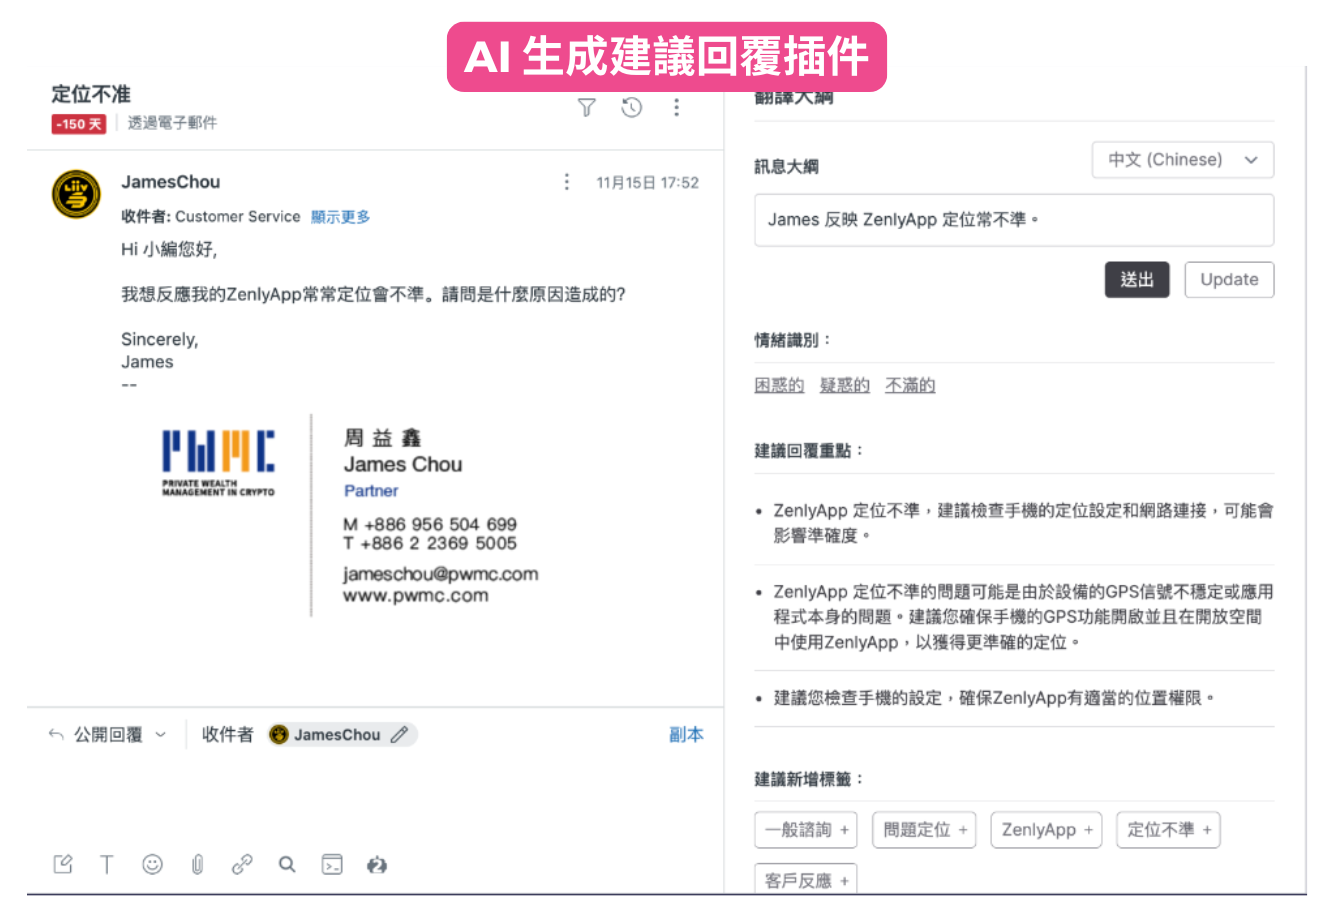1340x921 pixels.
Task: Click the compose/edit icon in reply toolbar
Action: [63, 865]
